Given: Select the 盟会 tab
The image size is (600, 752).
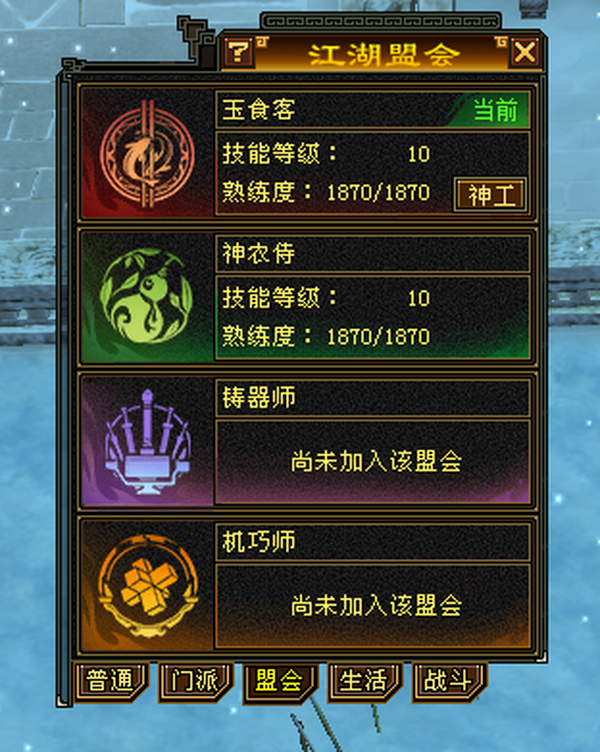Looking at the screenshot, I should click(x=279, y=682).
